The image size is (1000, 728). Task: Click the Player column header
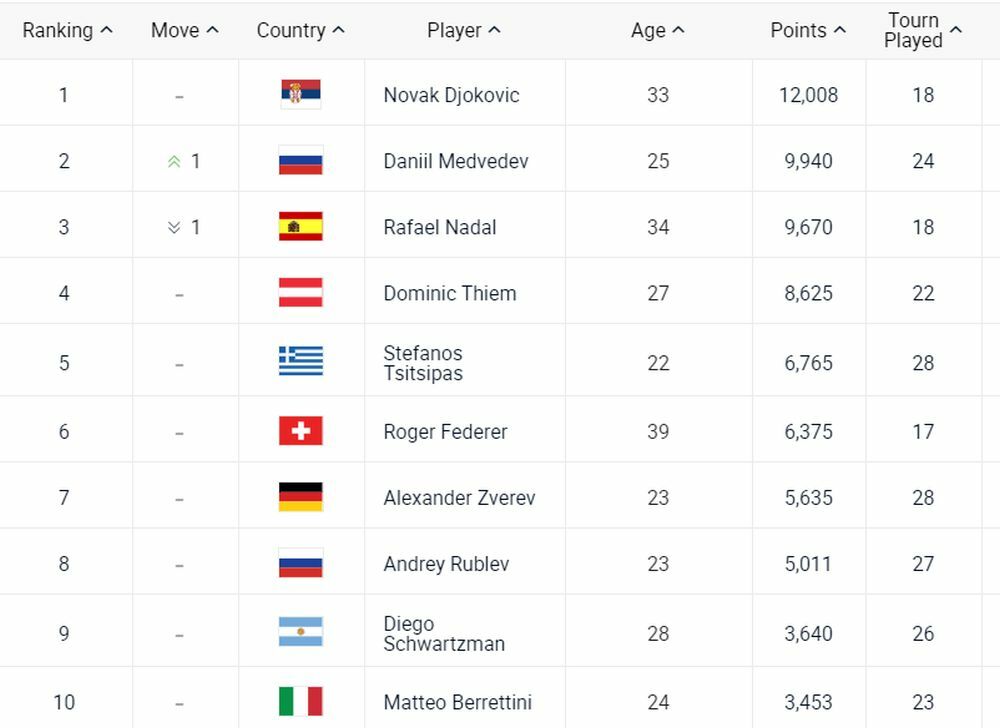coord(463,30)
